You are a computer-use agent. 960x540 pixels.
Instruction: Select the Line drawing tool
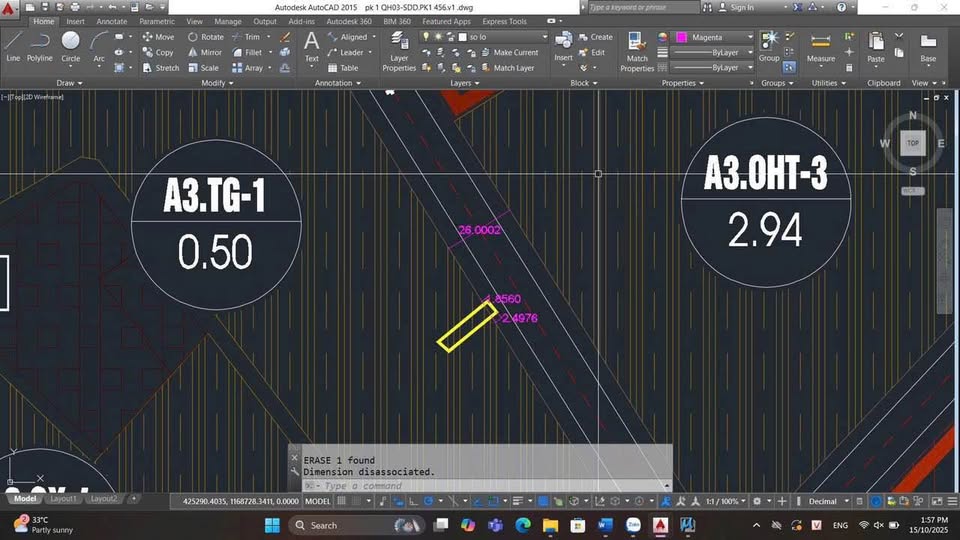(x=13, y=46)
